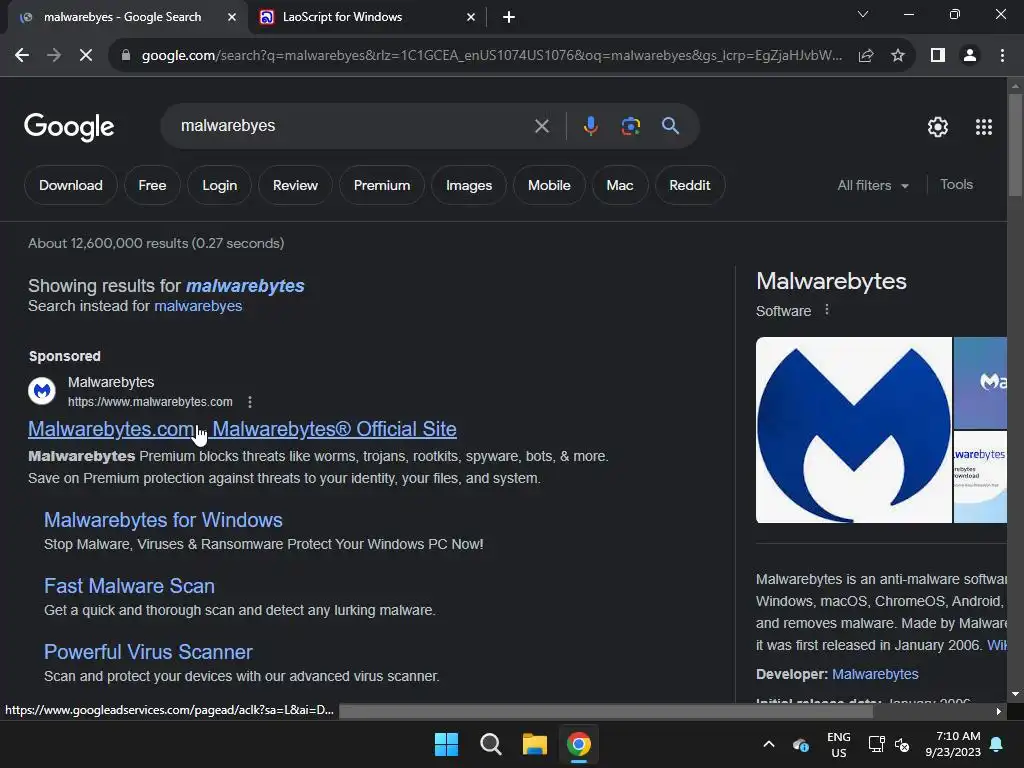Click the lock icon in address bar
This screenshot has width=1024, height=768.
pos(126,56)
